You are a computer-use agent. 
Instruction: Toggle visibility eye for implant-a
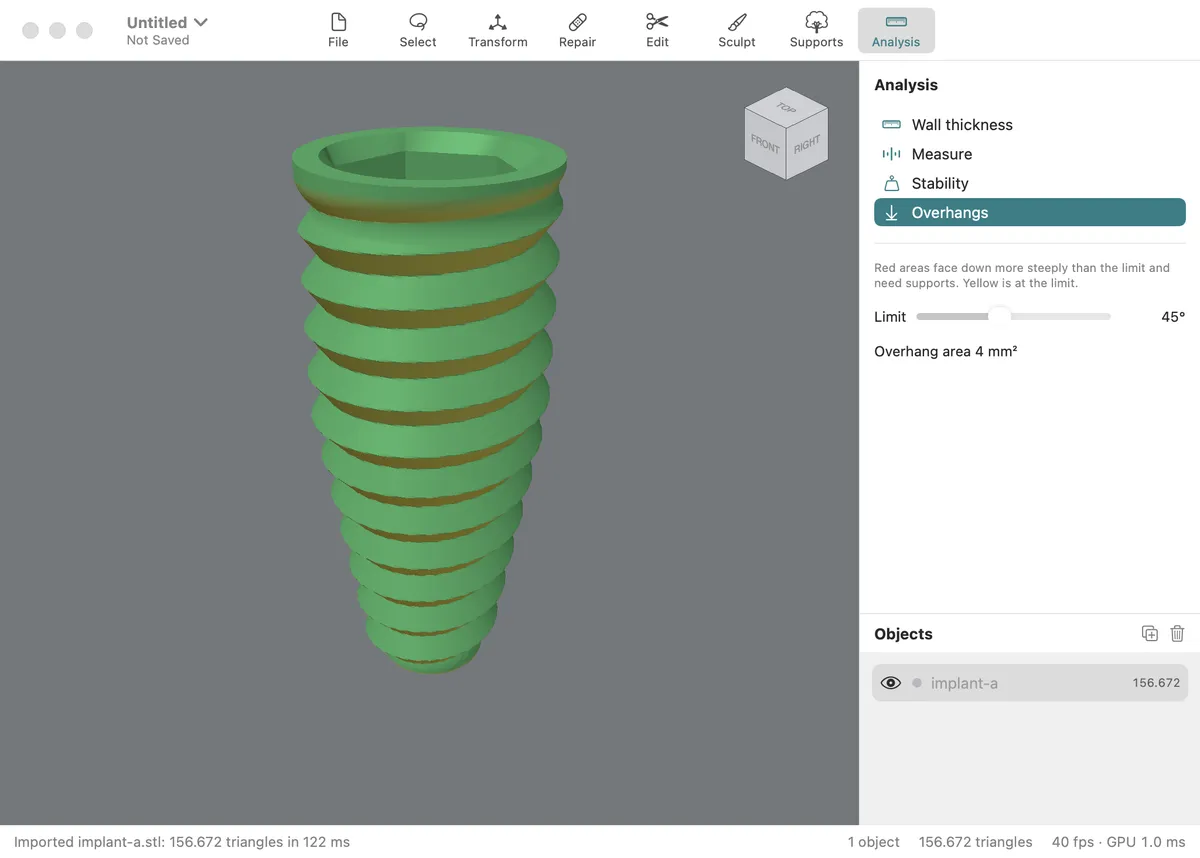point(890,683)
